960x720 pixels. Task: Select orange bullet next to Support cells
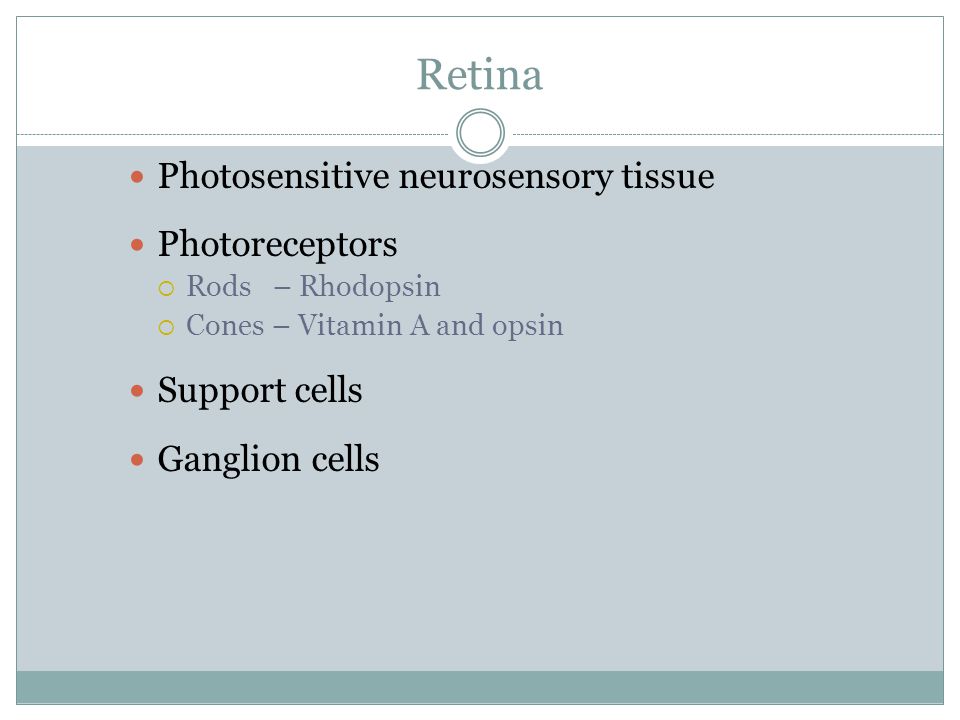coord(137,391)
